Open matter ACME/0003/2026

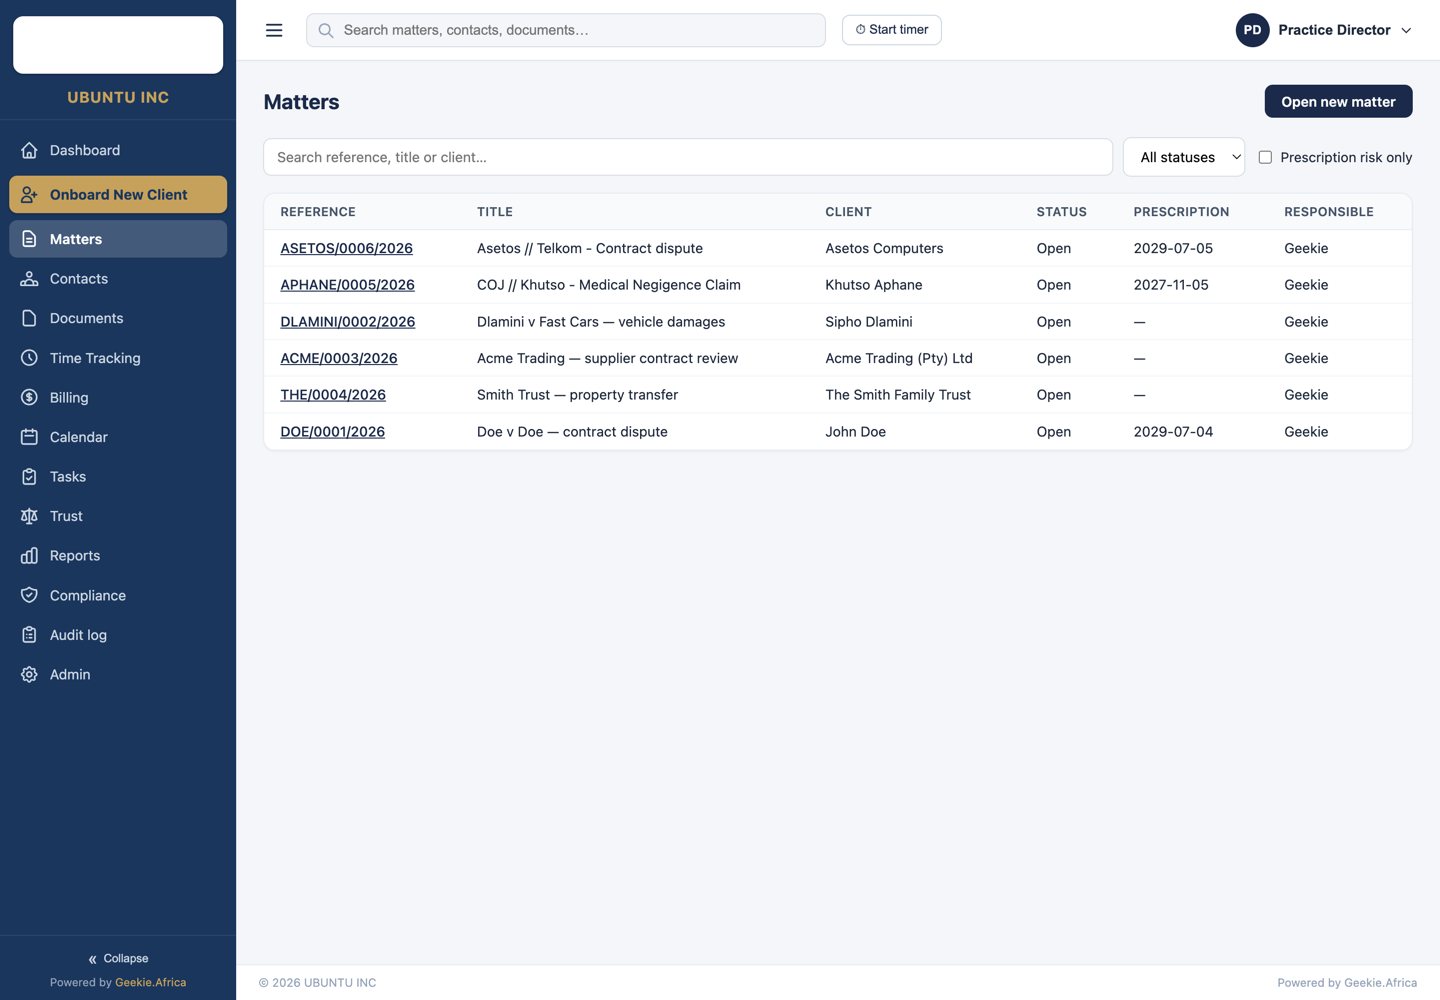pos(339,358)
